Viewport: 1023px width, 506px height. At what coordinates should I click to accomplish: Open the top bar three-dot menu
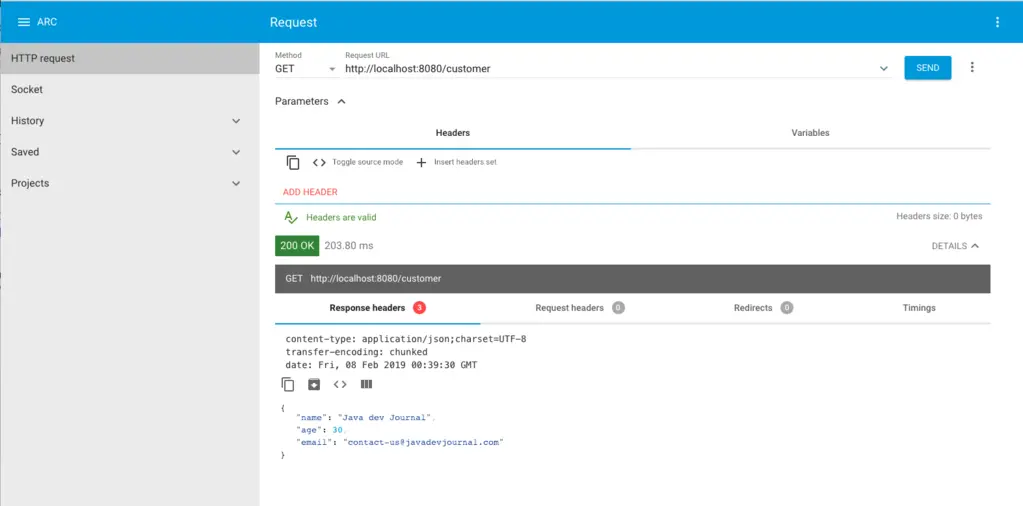click(997, 22)
